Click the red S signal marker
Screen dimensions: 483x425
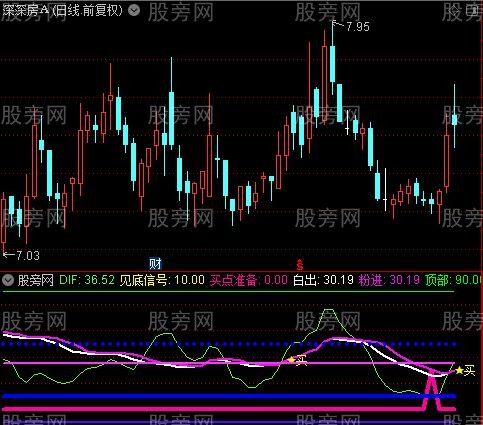(x=300, y=265)
